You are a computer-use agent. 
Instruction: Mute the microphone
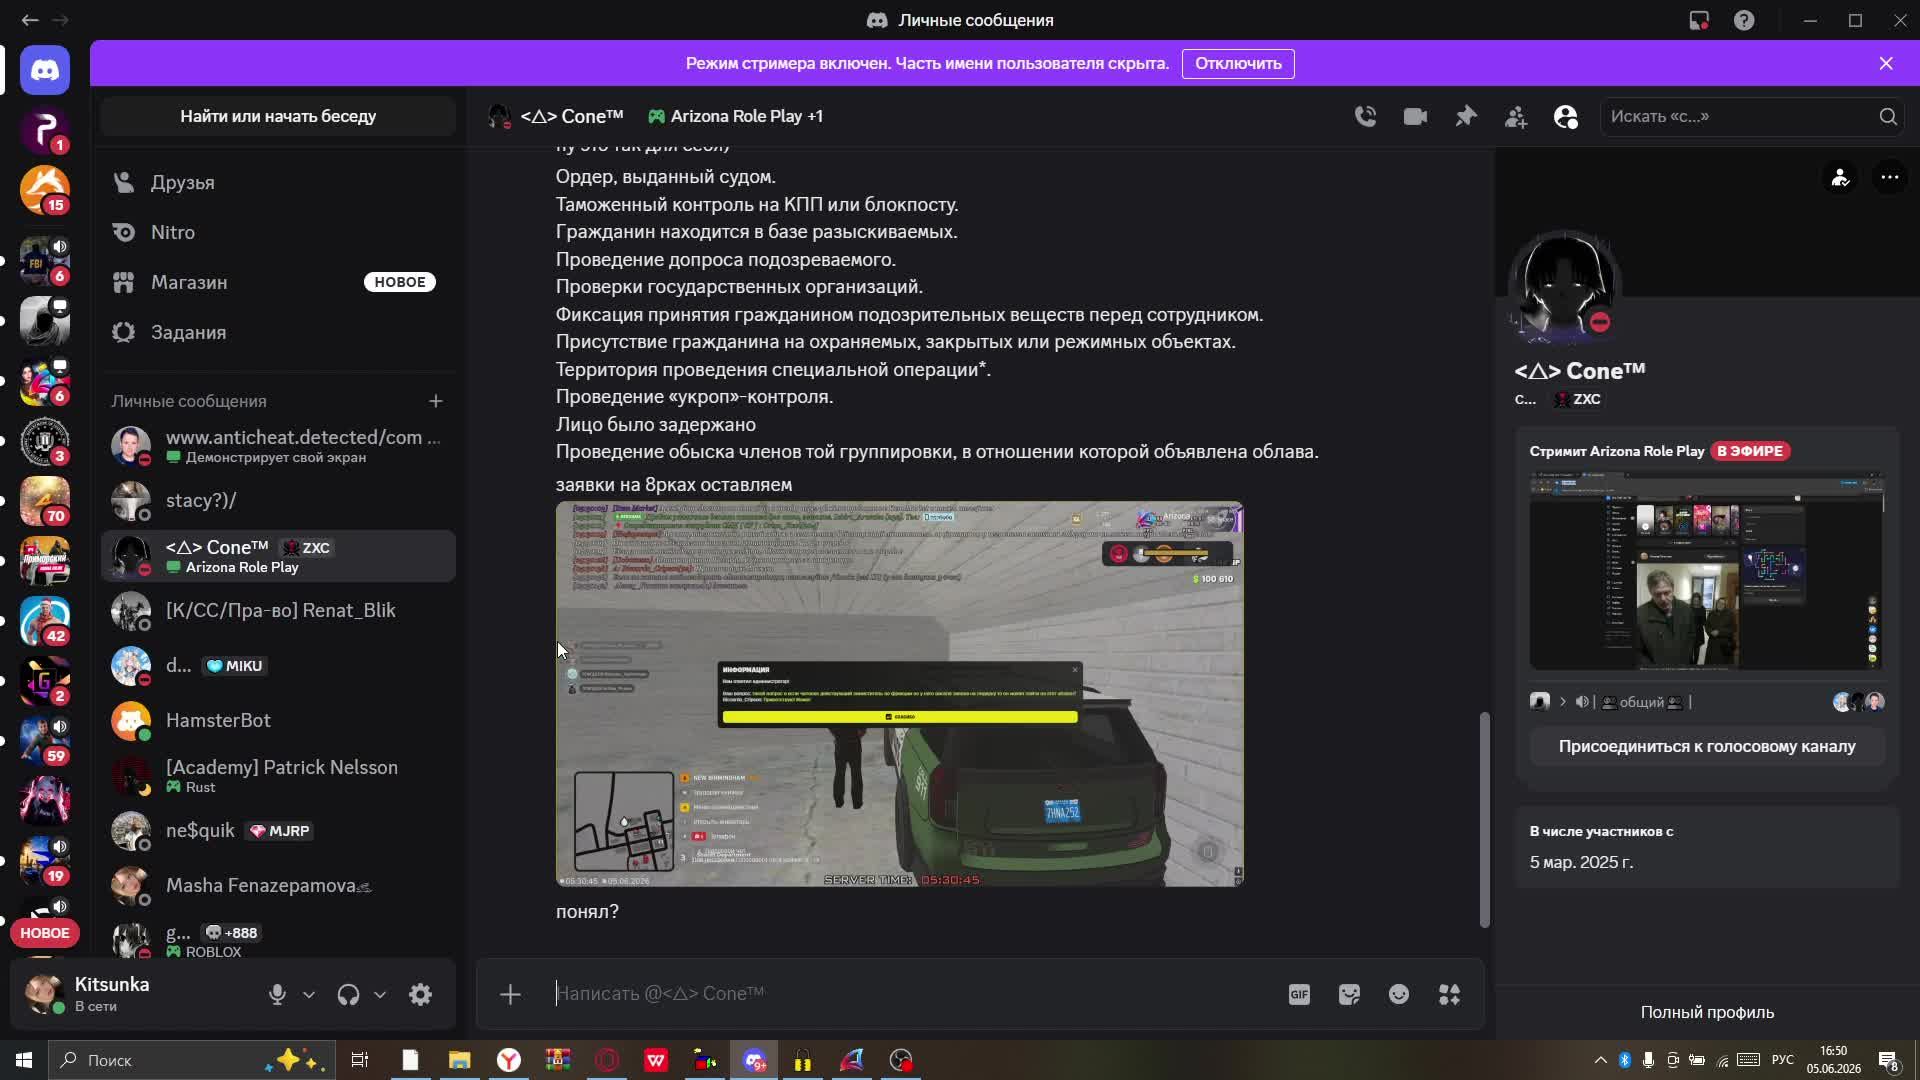pos(277,994)
